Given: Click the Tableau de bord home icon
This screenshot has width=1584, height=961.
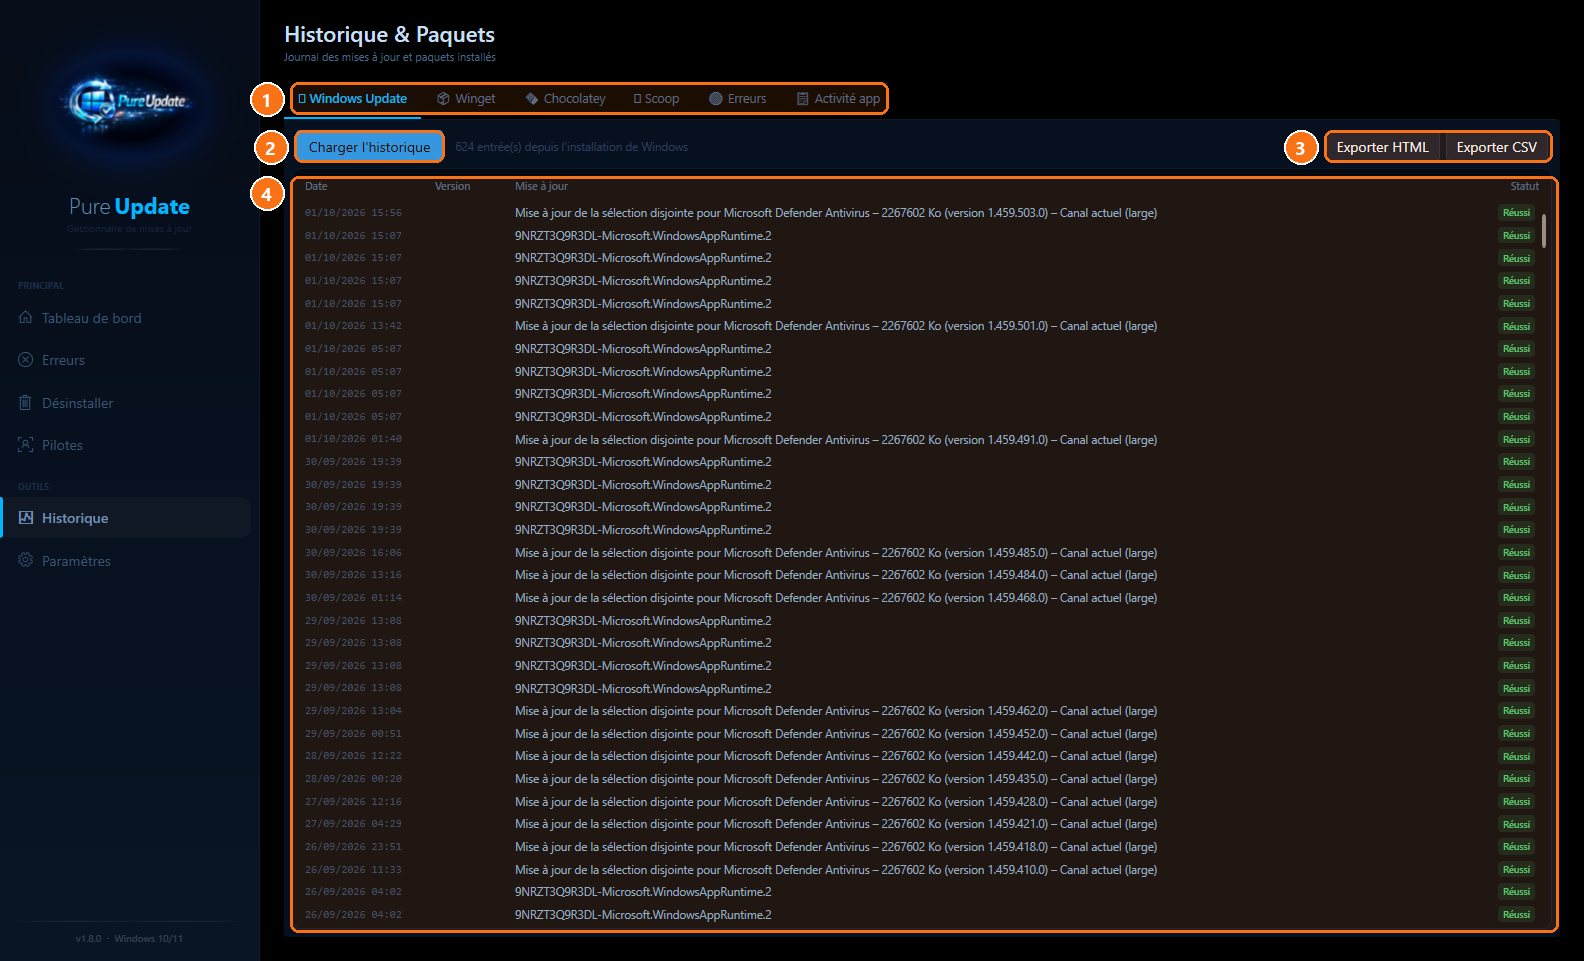Looking at the screenshot, I should coord(26,318).
